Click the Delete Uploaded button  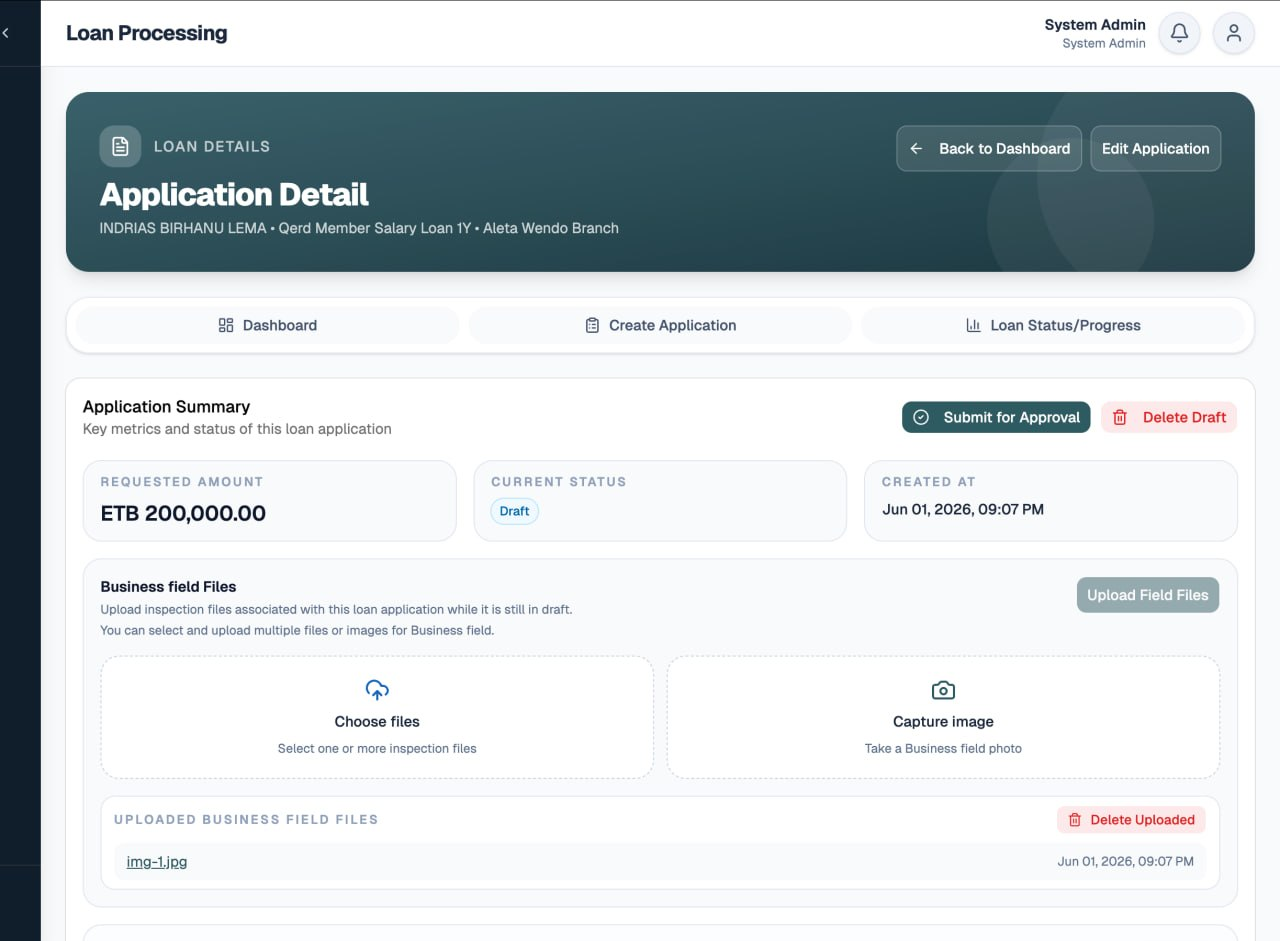pos(1131,820)
